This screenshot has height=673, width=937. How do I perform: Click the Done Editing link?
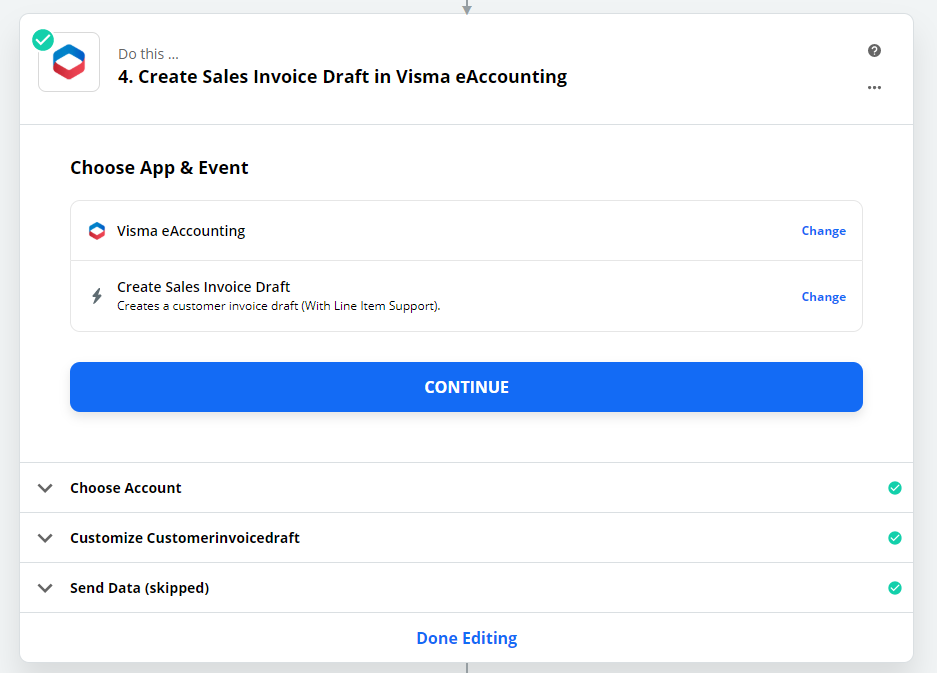(466, 638)
